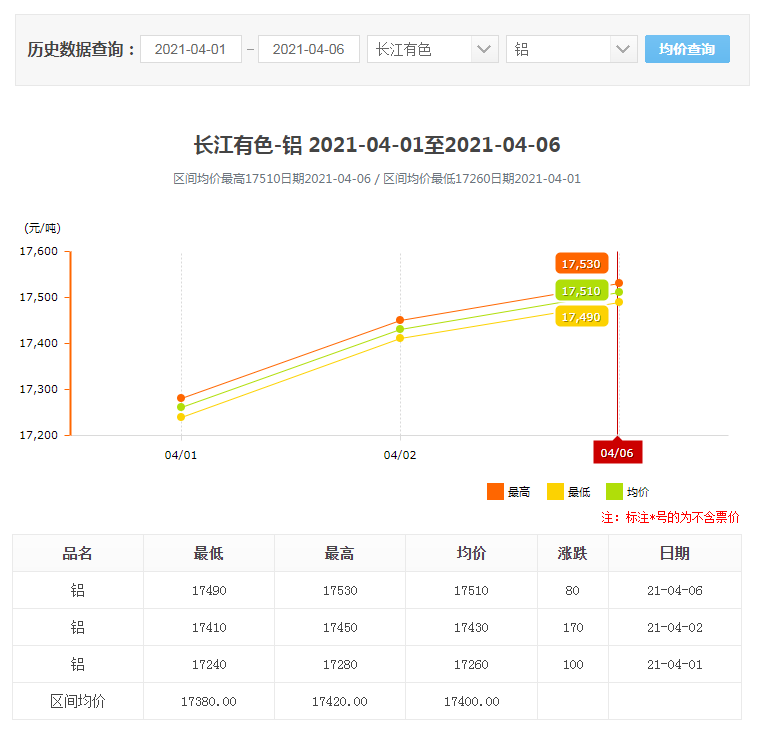Screen dimensions: 782x732
Task: Click the 历史数据查询 label
Action: pyautogui.click(x=81, y=49)
